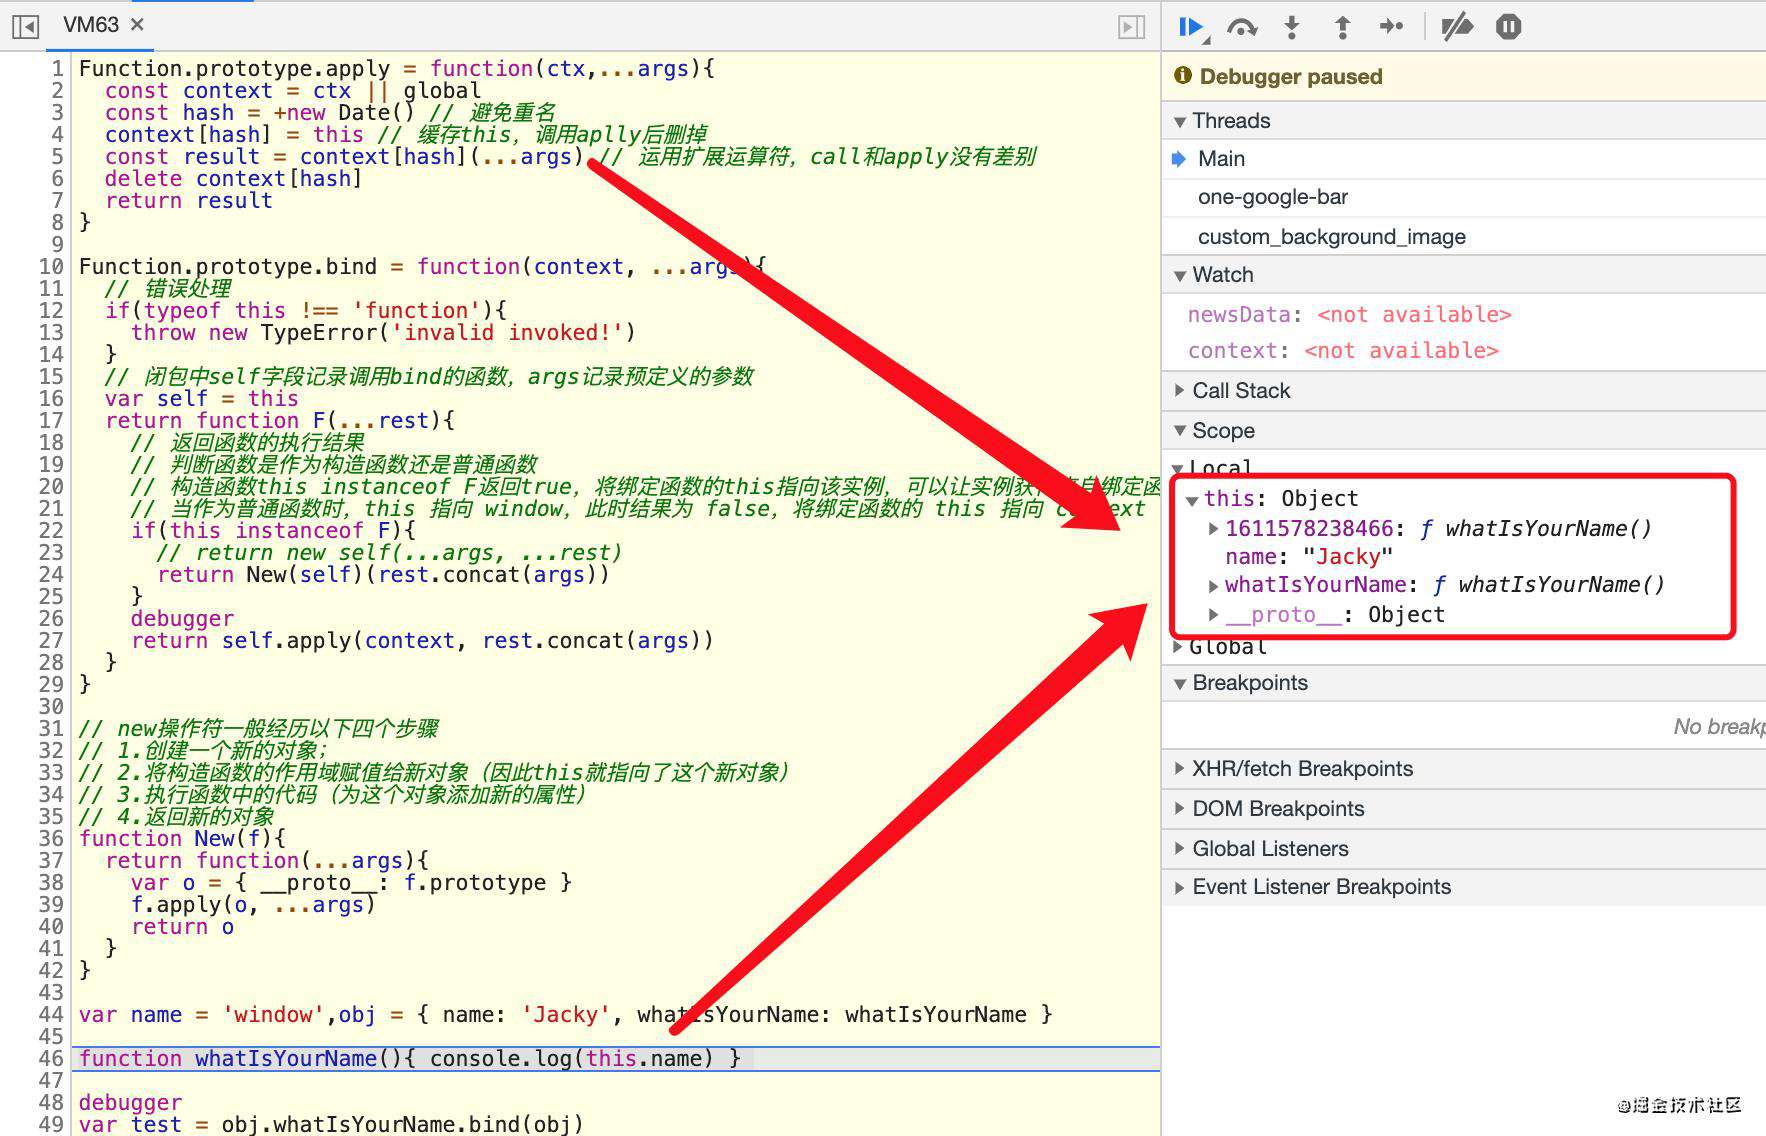The width and height of the screenshot is (1766, 1136).
Task: Expand the whatIsYourName property
Action: point(1213,586)
